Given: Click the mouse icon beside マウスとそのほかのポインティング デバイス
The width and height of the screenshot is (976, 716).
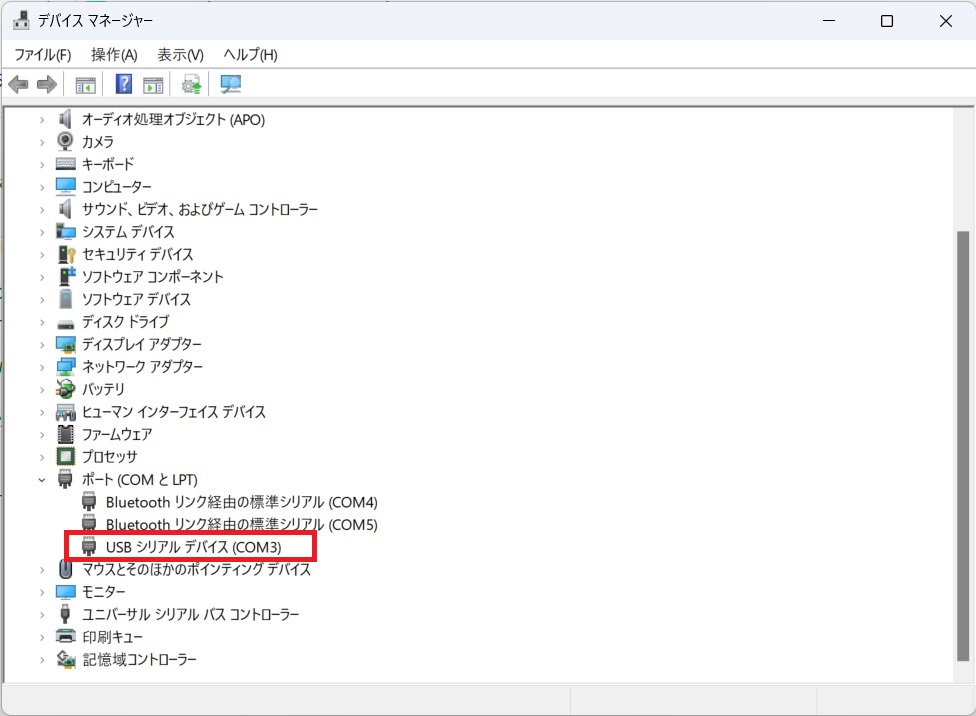Looking at the screenshot, I should point(65,568).
